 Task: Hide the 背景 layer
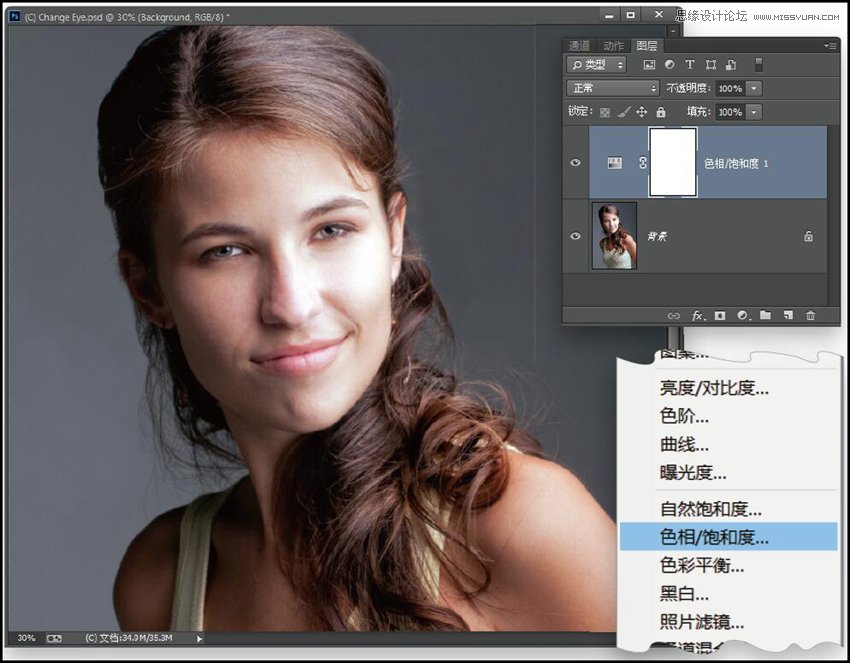tap(575, 236)
